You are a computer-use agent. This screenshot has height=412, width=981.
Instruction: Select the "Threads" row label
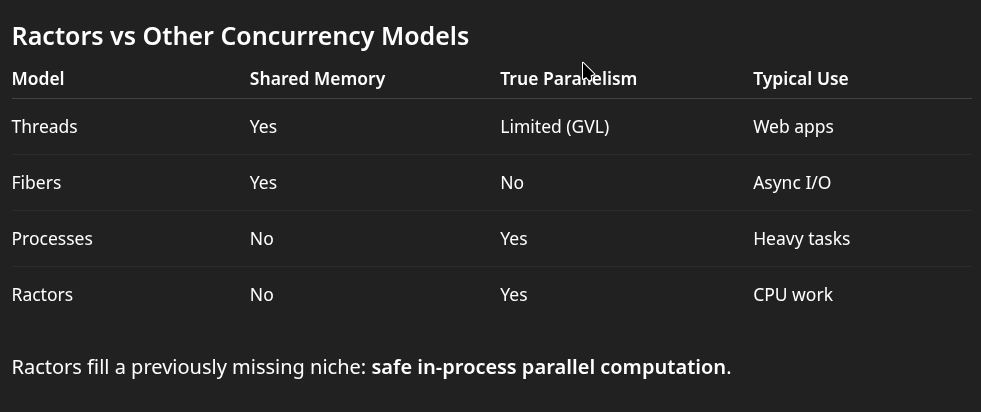(44, 127)
